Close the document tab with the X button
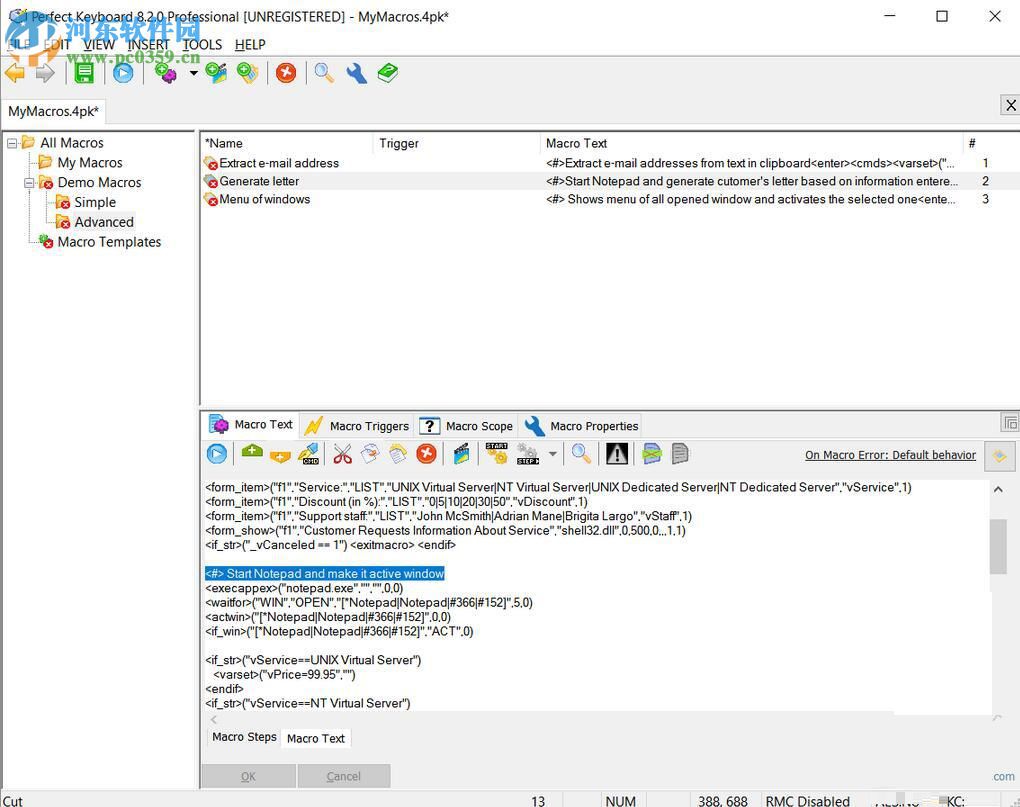 (x=1010, y=105)
